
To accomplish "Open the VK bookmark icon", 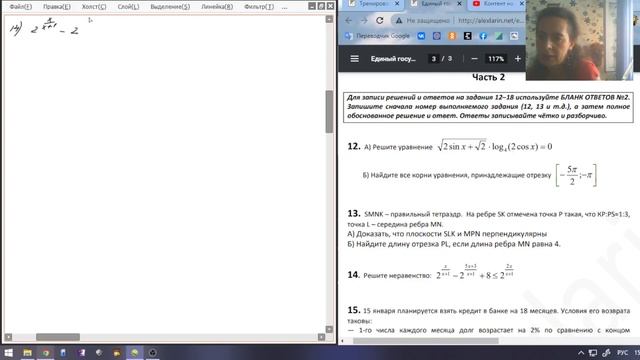I will pos(421,36).
